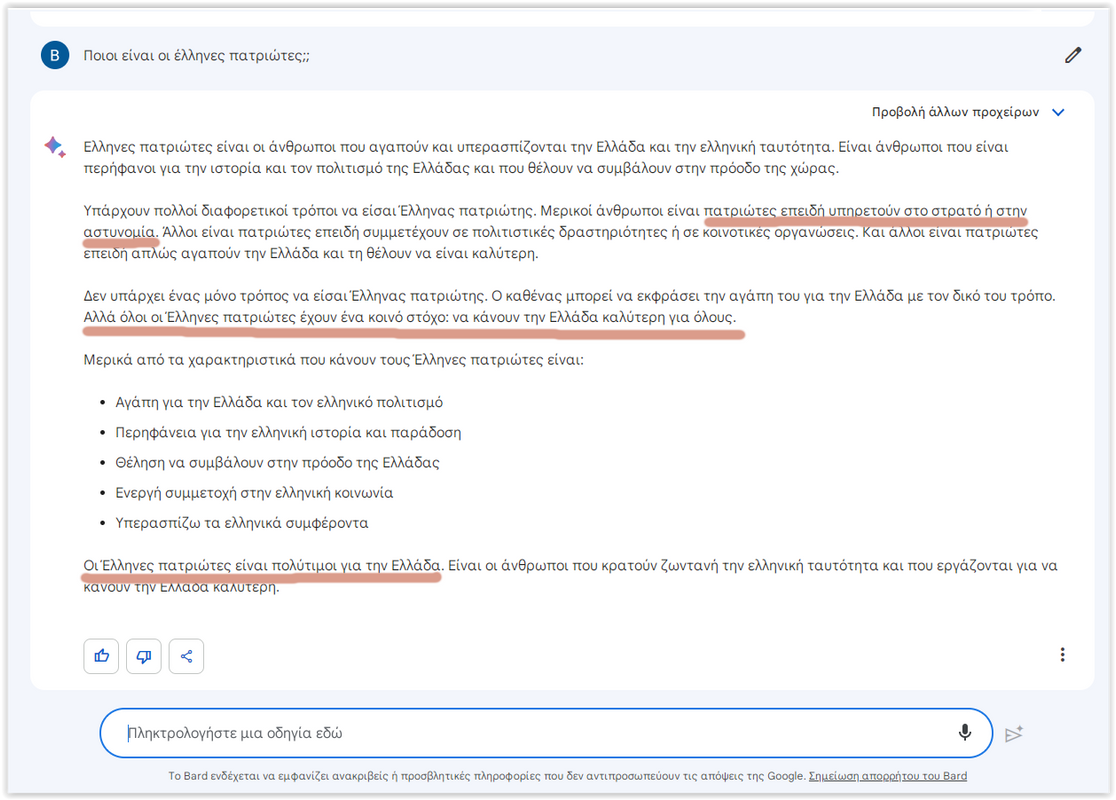Click the thumbs down button

144,656
